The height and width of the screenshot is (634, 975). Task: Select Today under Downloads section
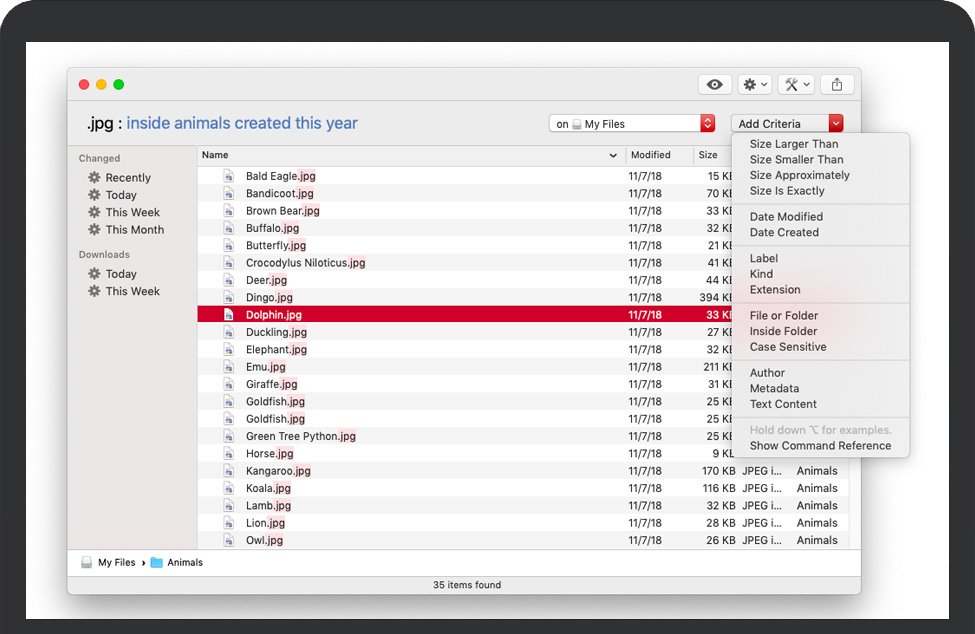tap(121, 274)
